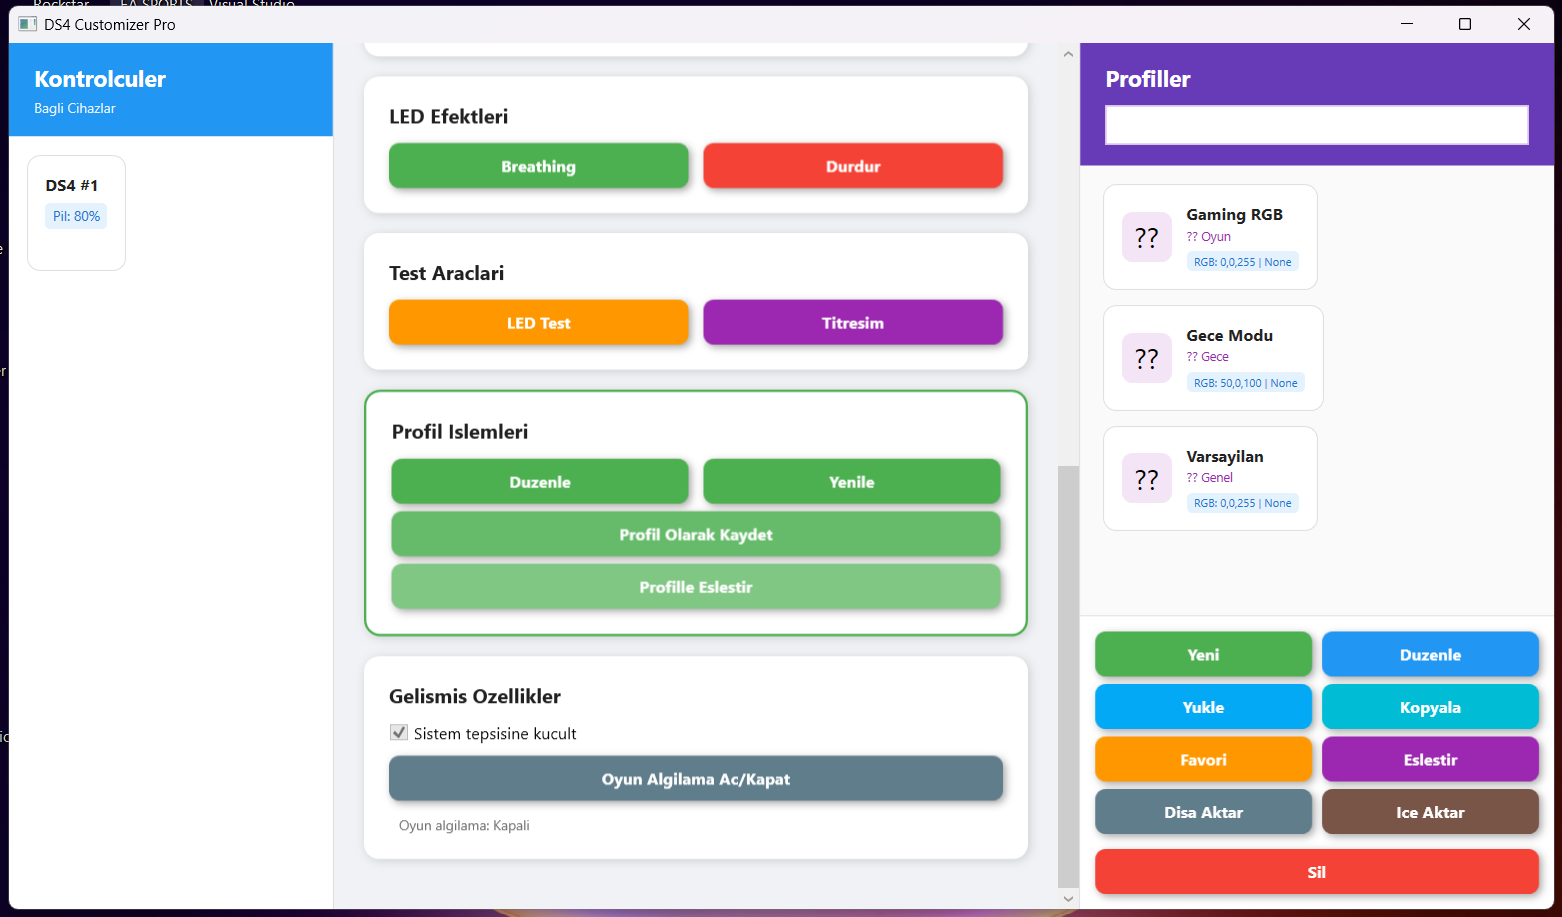Toggle Oyun Algilama Ac/Kapat
This screenshot has width=1562, height=917.
696,779
